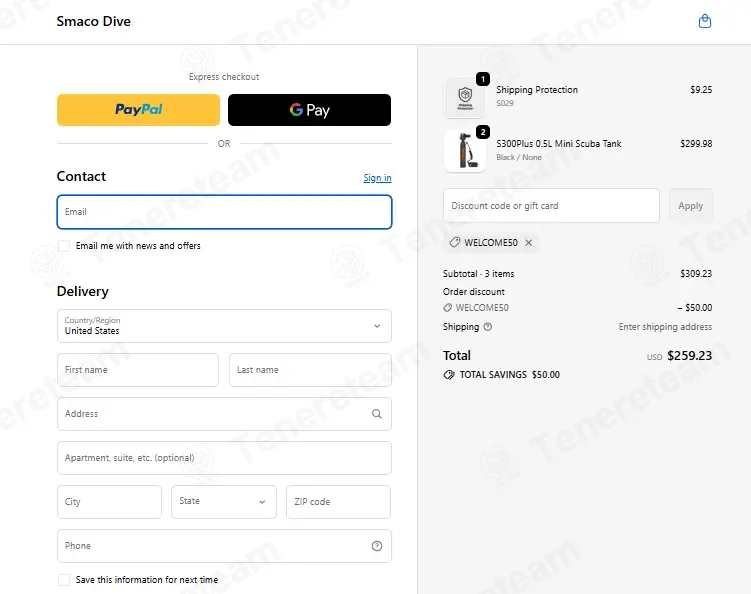
Task: Click the ZIP code field
Action: point(338,502)
